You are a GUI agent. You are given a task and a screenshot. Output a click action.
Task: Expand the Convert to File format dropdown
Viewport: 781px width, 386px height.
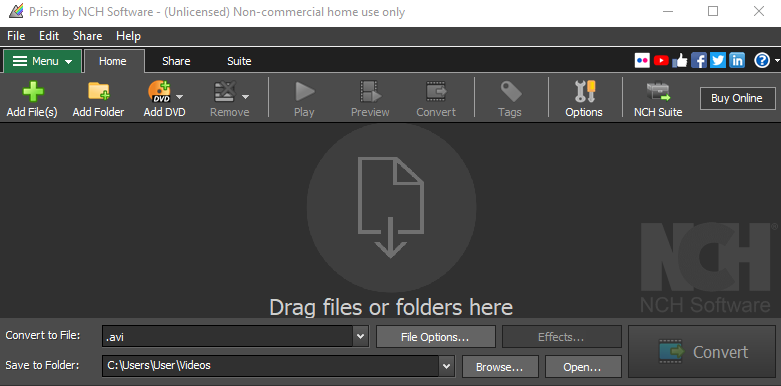(361, 337)
